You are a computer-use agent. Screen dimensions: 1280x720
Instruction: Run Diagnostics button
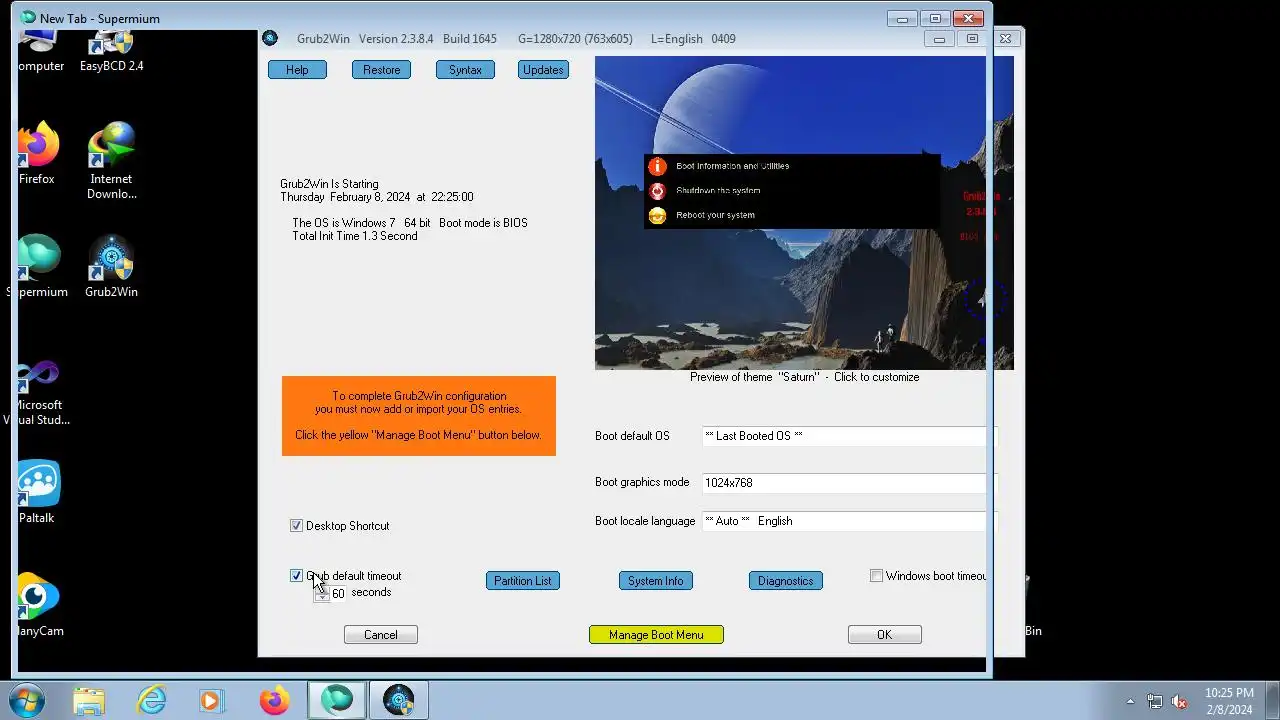[785, 581]
